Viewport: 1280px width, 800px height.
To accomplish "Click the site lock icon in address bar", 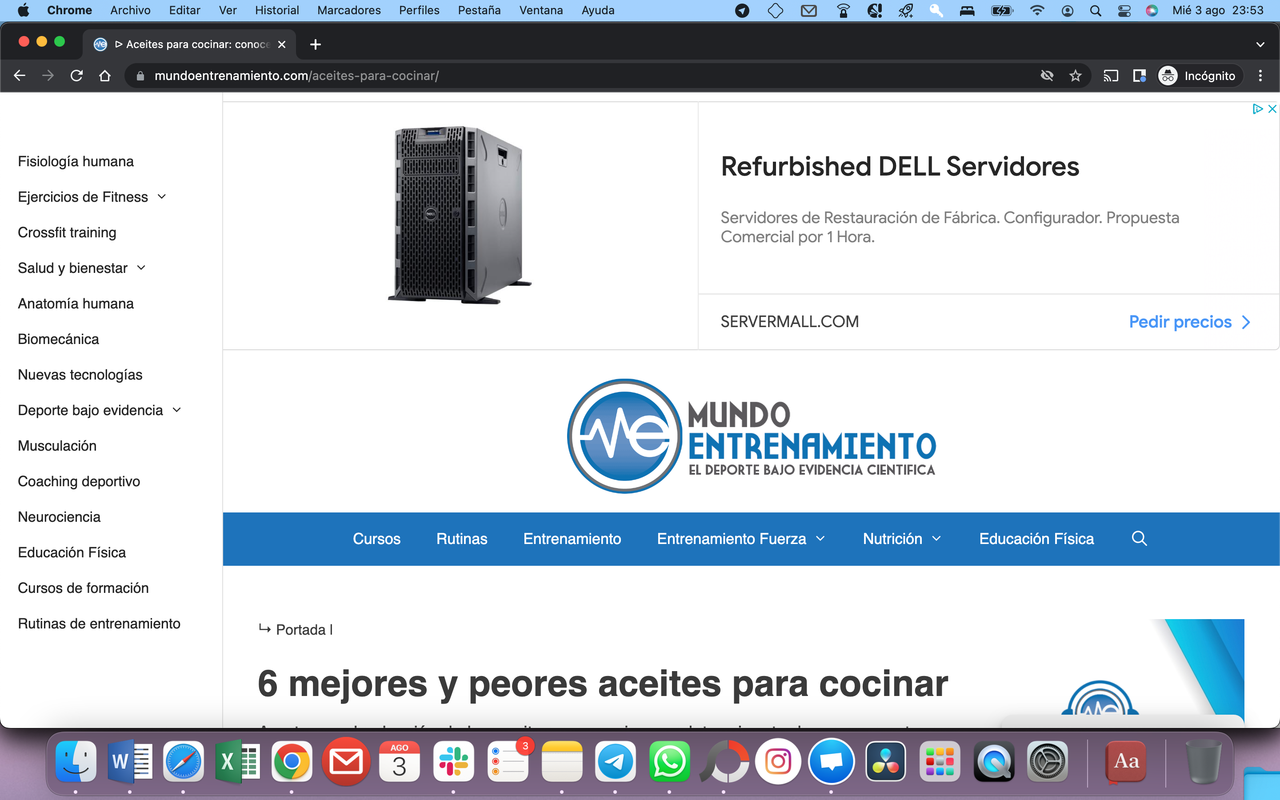I will 139,76.
